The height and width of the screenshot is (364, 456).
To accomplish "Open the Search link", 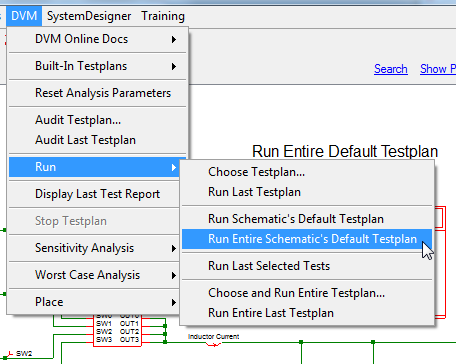I will 391,69.
